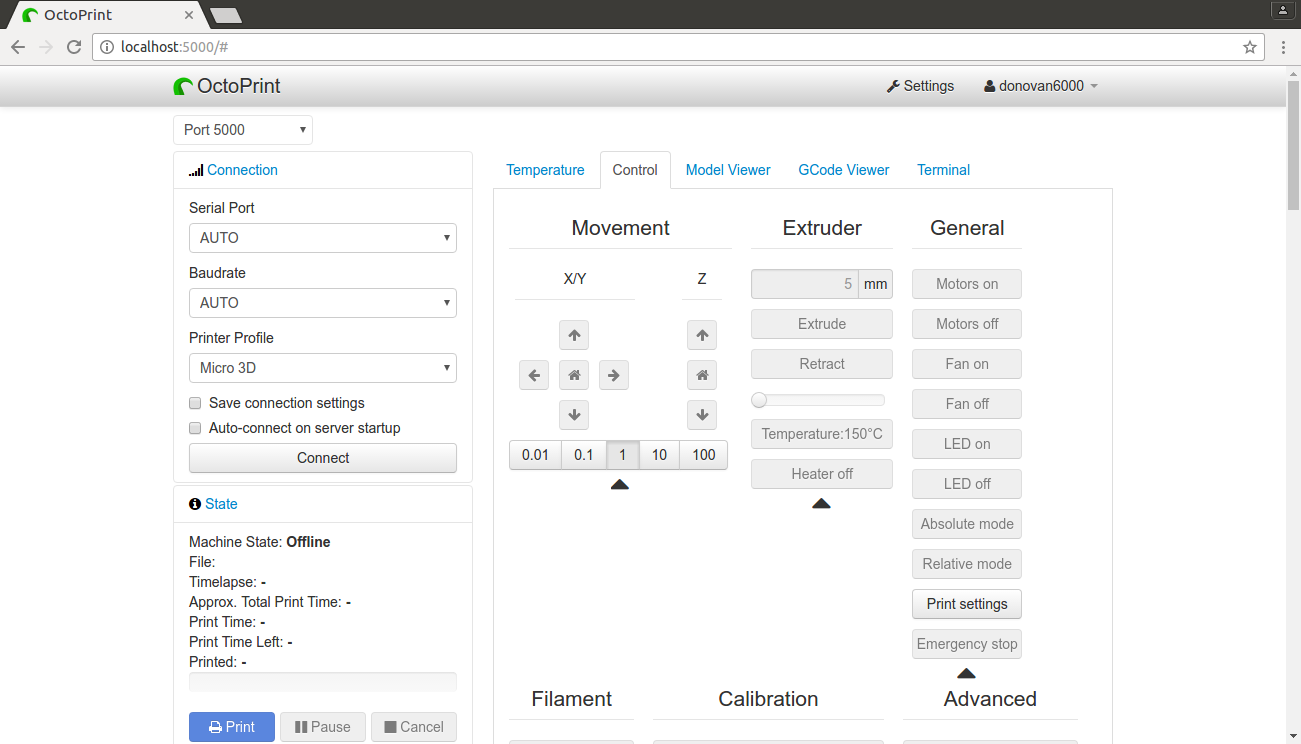Viewport: 1301px width, 744px height.
Task: Select 0.01 step distance
Action: click(x=535, y=455)
